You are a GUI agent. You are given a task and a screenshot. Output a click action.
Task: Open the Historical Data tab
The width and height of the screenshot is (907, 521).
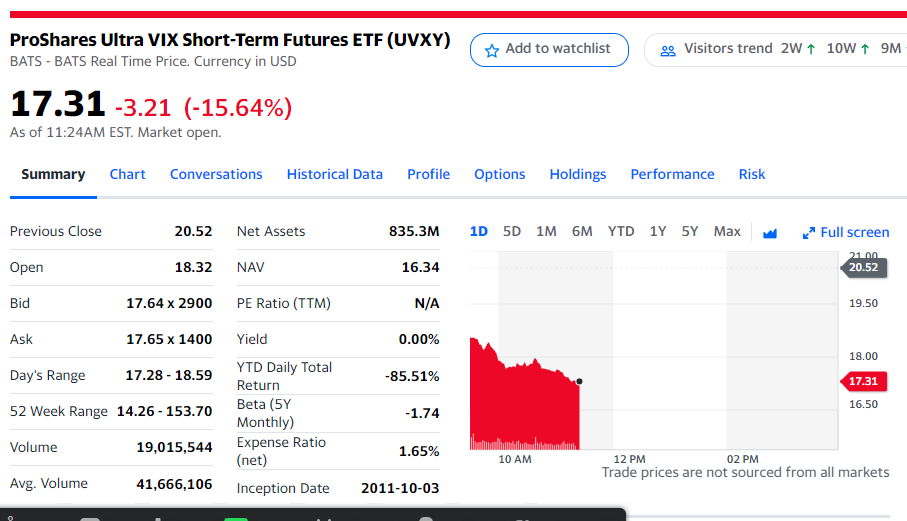(x=335, y=174)
